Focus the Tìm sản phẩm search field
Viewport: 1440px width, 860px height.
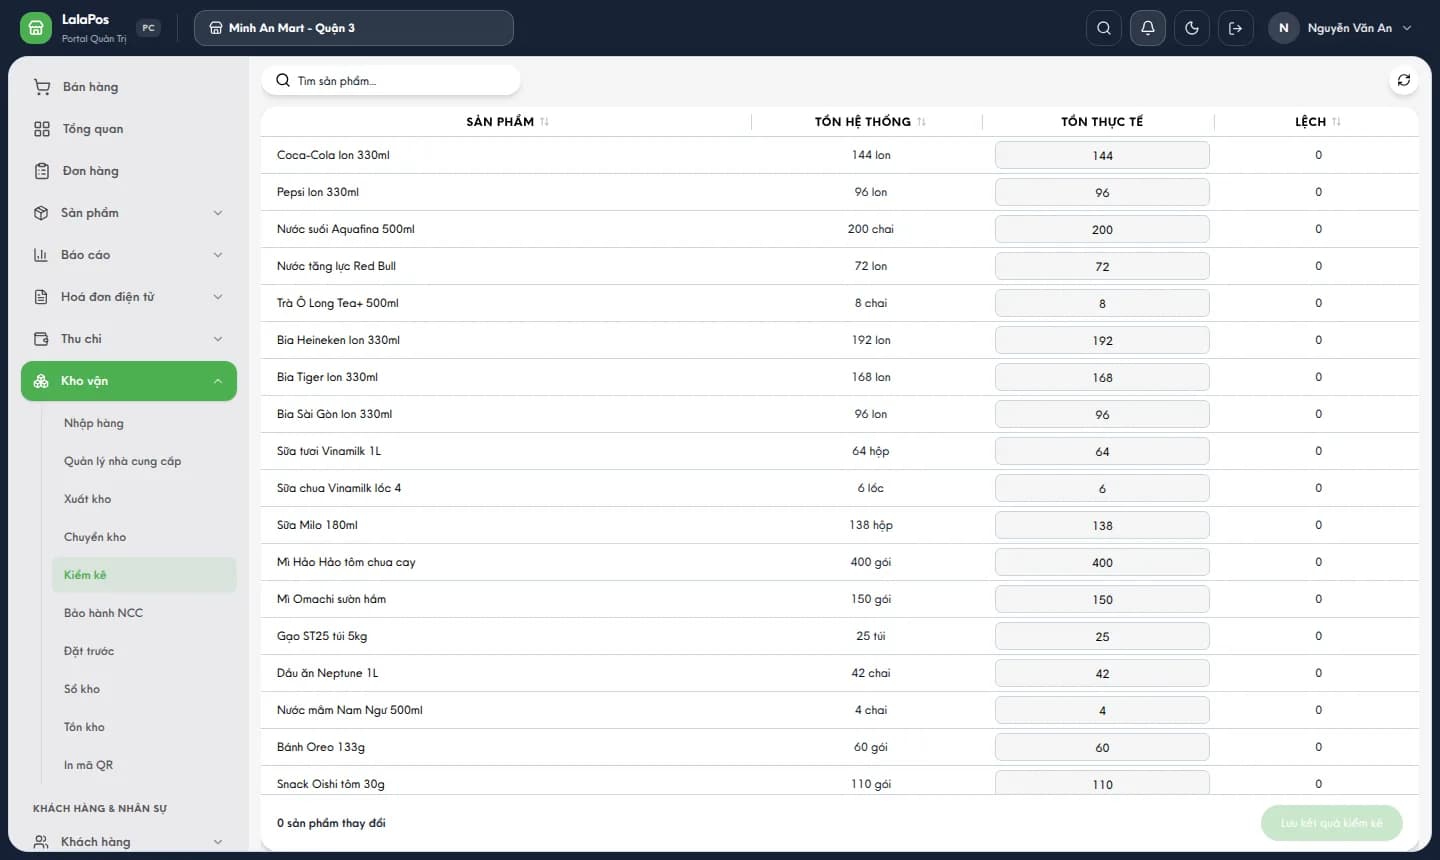391,81
